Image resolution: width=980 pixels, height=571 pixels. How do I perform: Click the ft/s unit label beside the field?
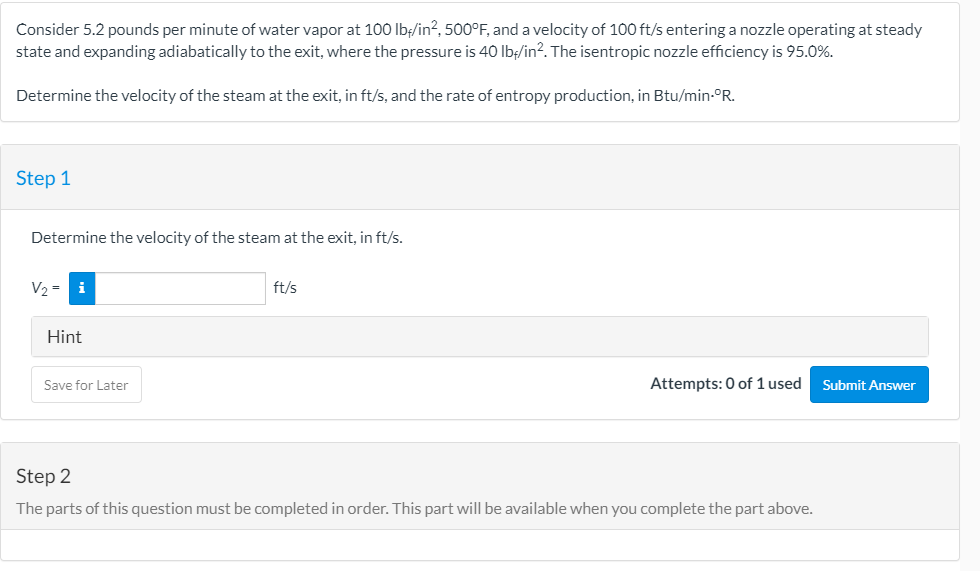(x=285, y=288)
